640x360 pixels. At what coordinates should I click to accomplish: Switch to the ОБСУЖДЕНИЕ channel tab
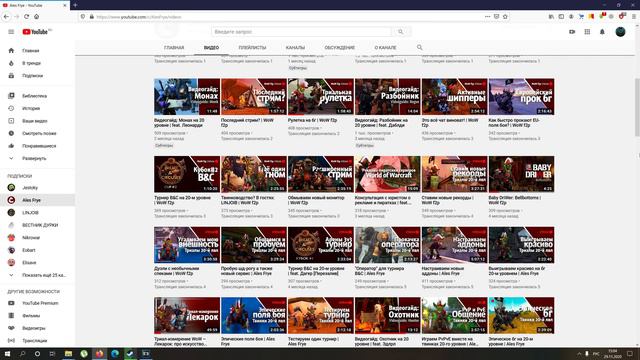click(340, 48)
